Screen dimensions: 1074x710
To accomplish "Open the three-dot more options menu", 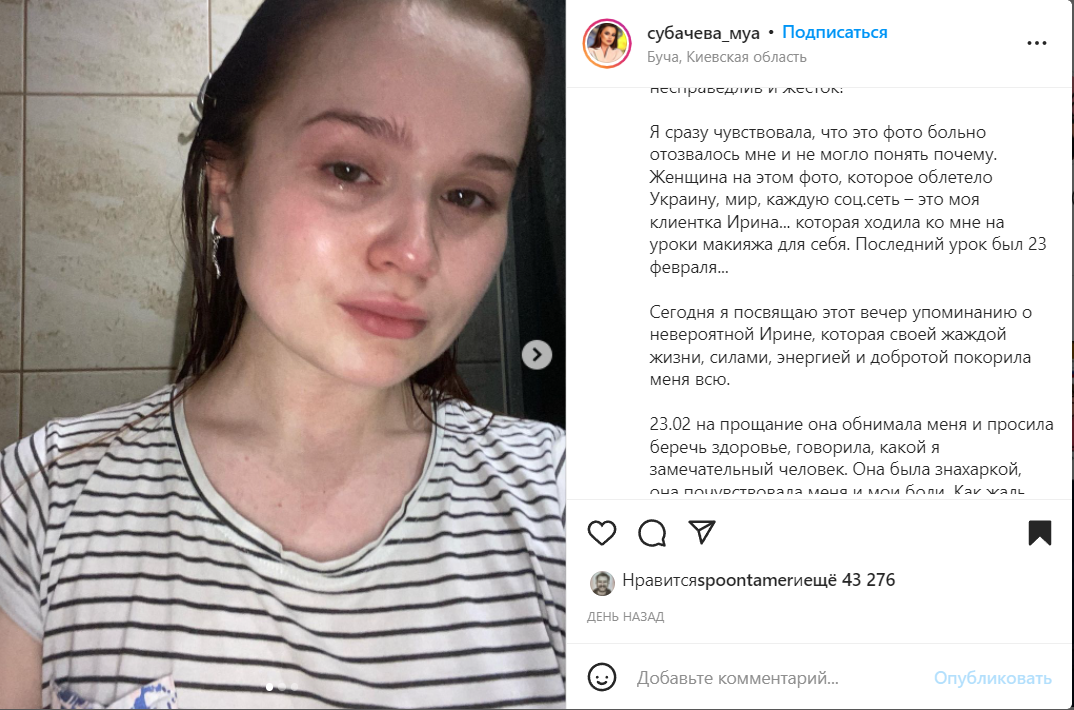I will (1036, 43).
